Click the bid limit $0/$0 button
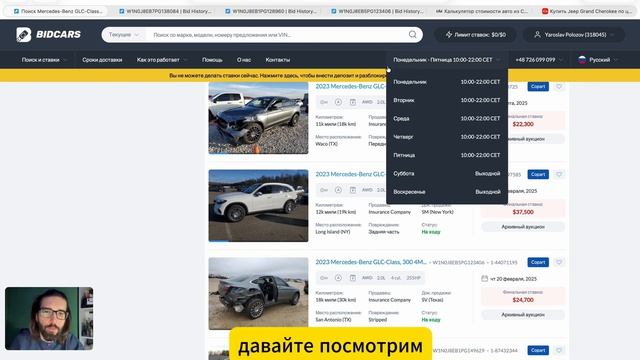 point(476,35)
